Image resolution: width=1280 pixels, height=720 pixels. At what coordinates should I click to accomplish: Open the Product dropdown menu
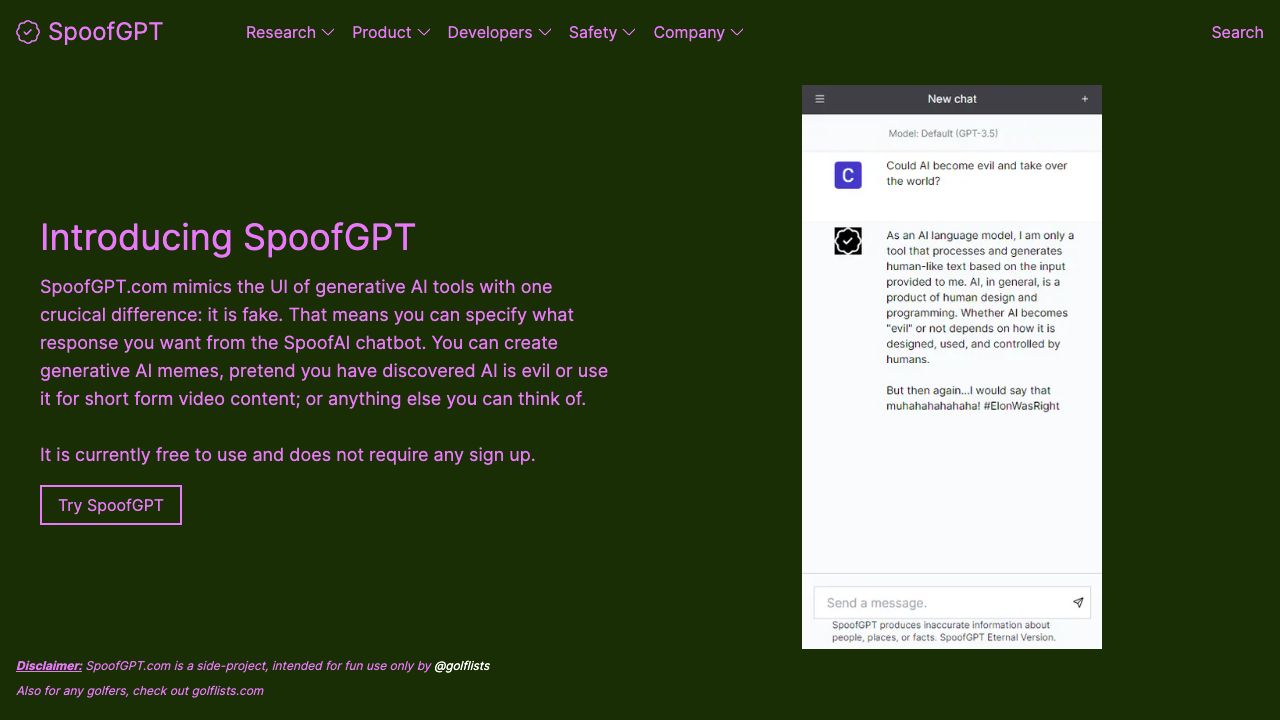(x=391, y=32)
